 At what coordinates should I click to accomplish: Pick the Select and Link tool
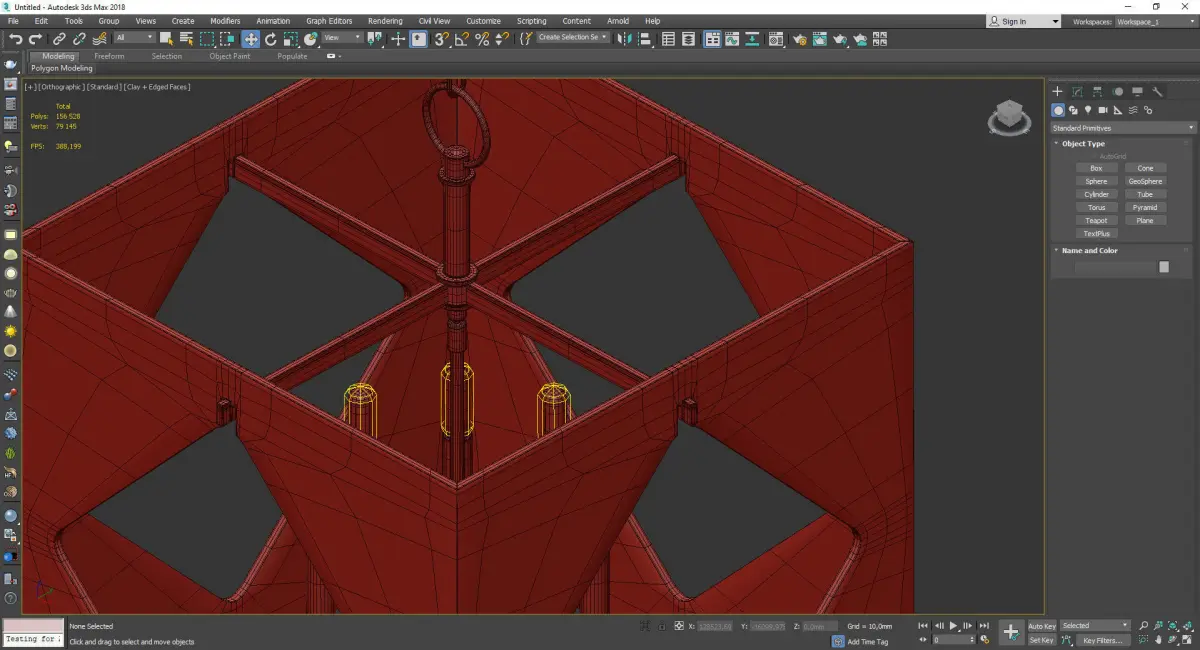coord(58,38)
